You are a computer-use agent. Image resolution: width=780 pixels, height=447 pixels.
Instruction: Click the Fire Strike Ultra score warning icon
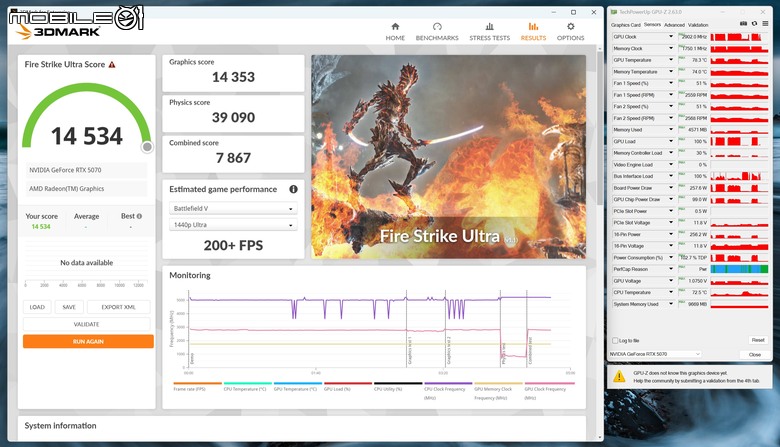[x=112, y=65]
